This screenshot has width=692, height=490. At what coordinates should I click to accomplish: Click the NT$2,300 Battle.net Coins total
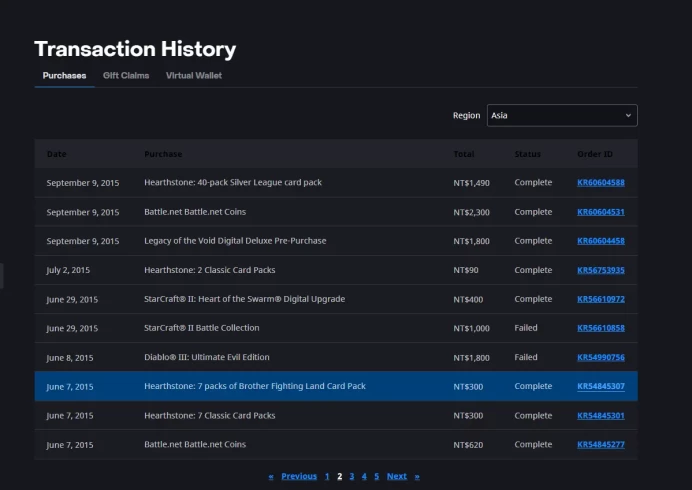[x=471, y=212]
